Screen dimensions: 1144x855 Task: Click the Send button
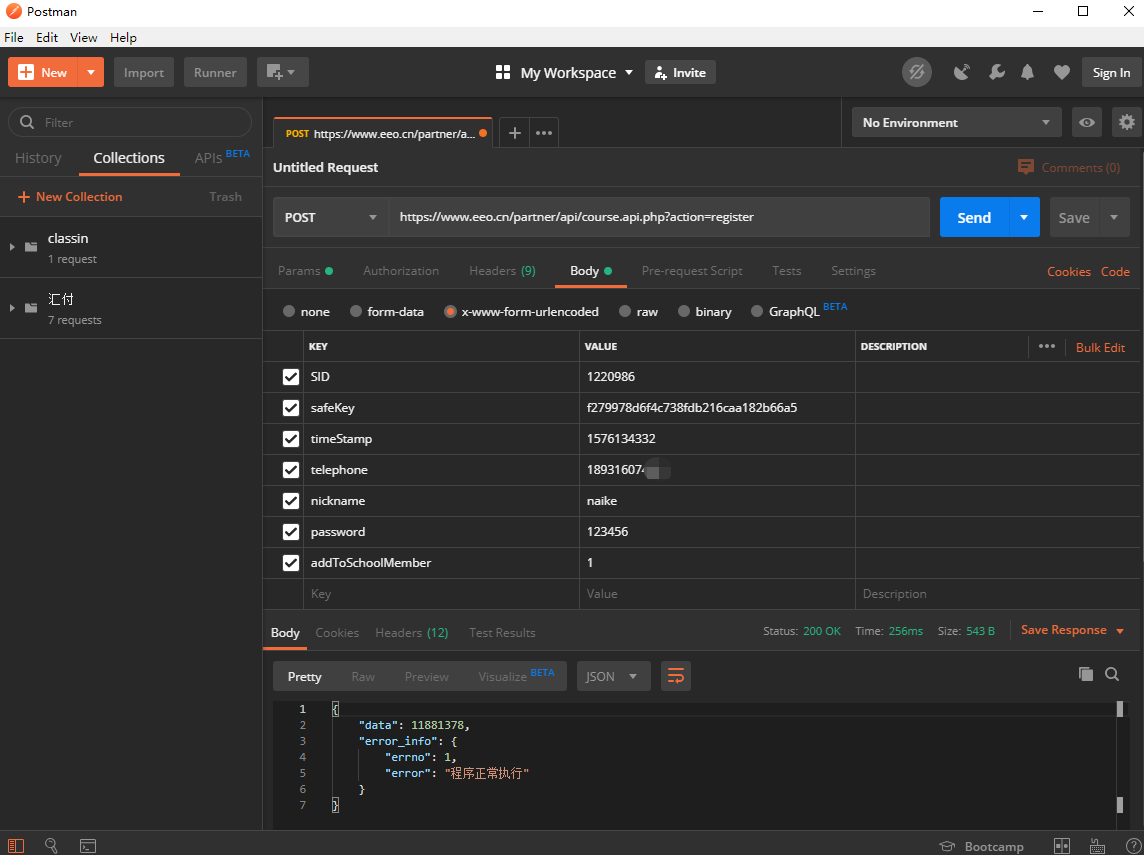tap(974, 217)
